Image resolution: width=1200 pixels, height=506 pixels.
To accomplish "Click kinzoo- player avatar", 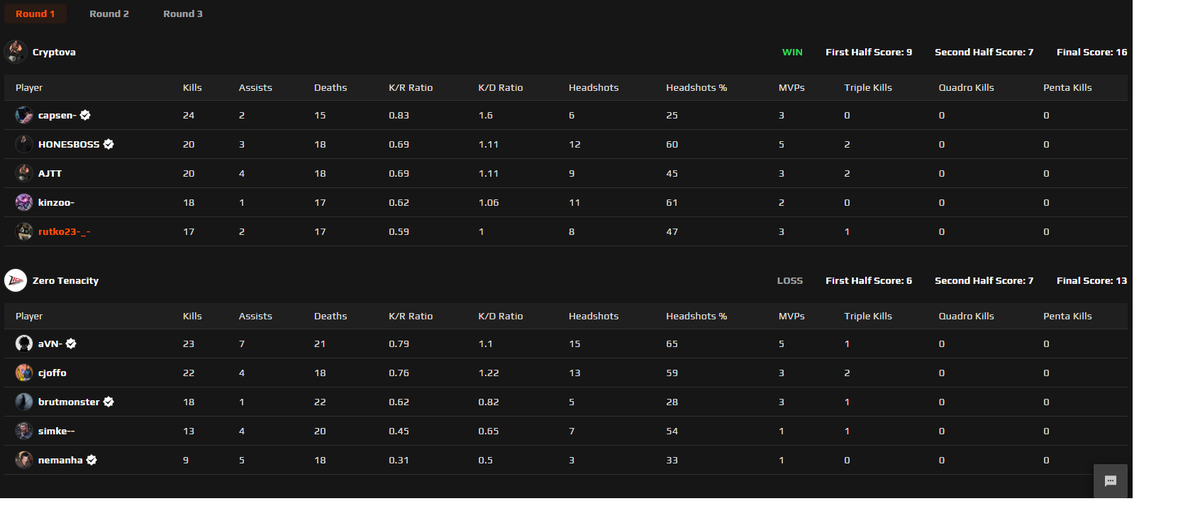I will tap(24, 203).
